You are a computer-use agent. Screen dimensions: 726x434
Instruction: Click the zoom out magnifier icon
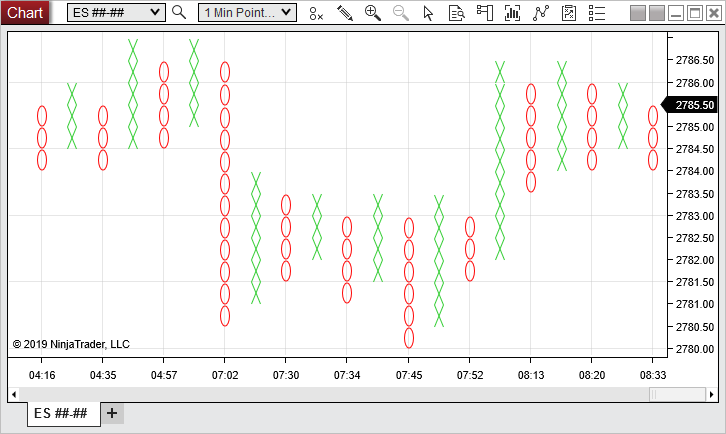click(x=401, y=13)
